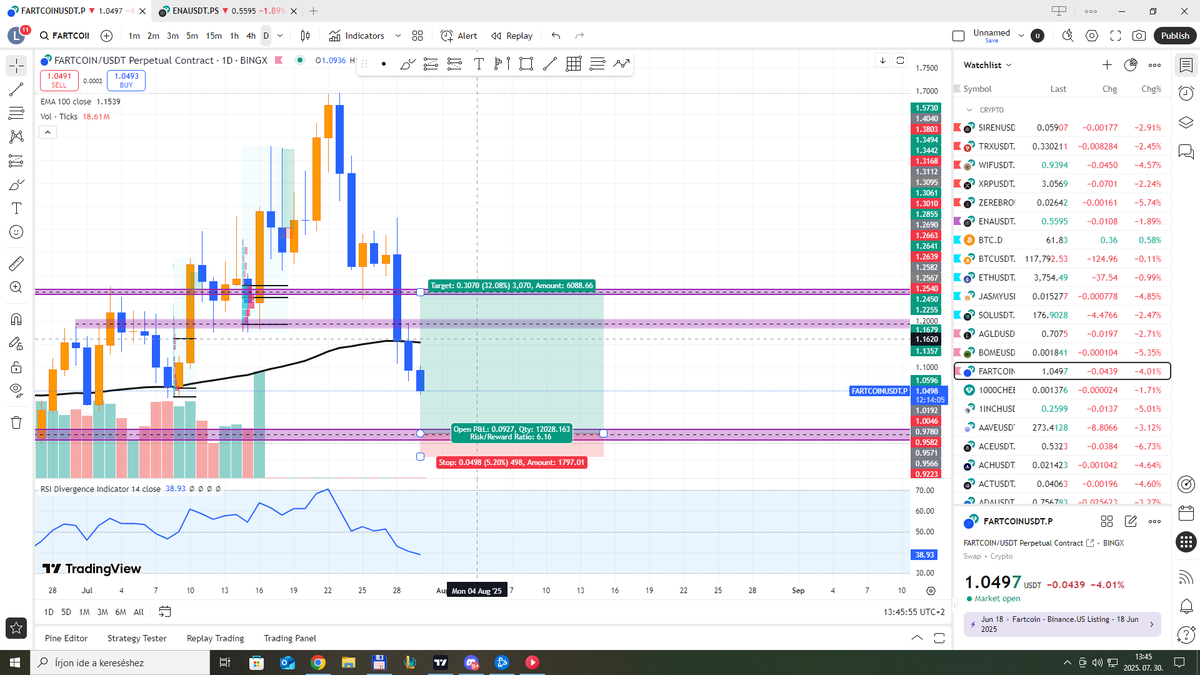Image resolution: width=1200 pixels, height=675 pixels.
Task: Click the compare or add symbol plus icon
Action: tap(106, 36)
